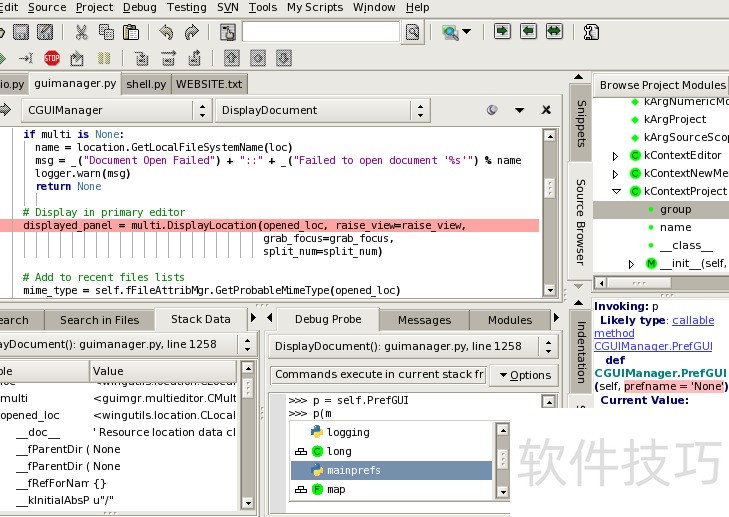The image size is (729, 517).
Task: Click the callable method link
Action: pos(692,320)
